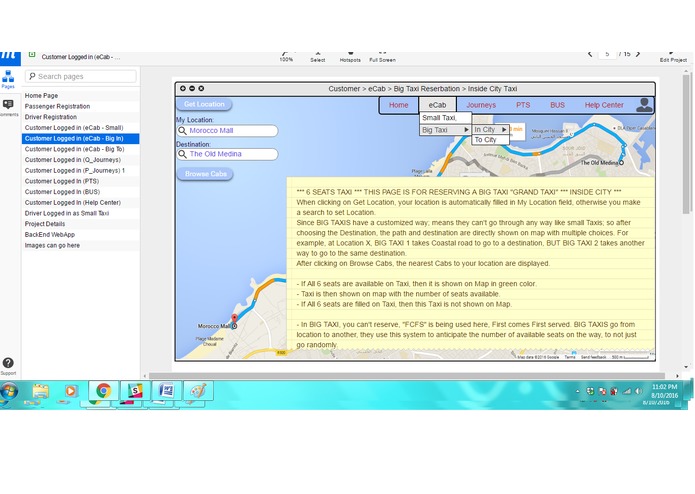Choose Small Taxi menu entry
The width and height of the screenshot is (695, 494).
pos(445,118)
